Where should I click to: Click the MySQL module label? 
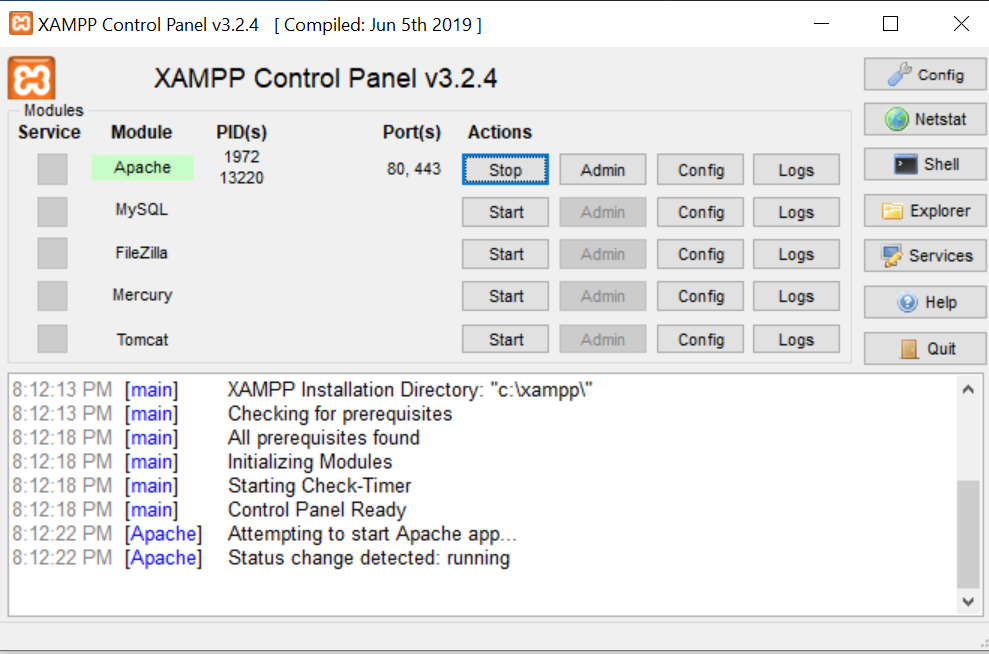[x=142, y=209]
